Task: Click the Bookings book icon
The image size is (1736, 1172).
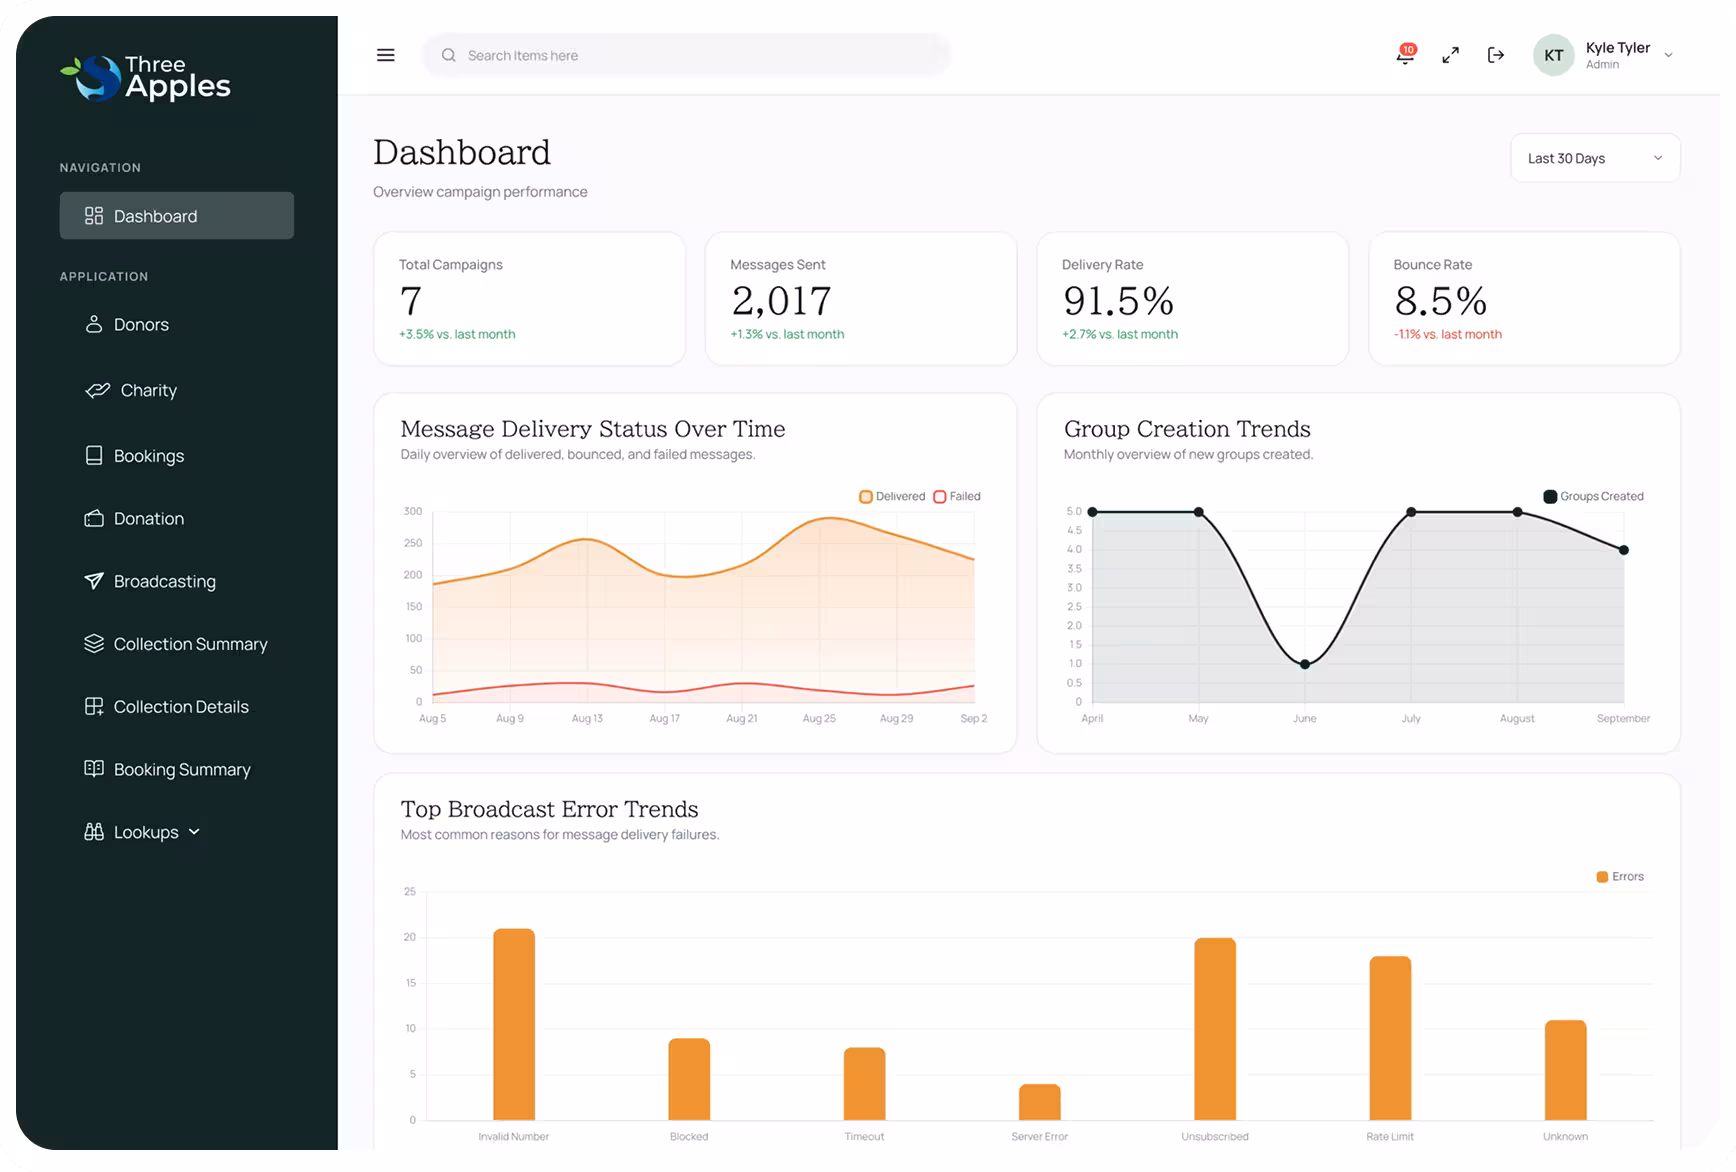Action: [x=94, y=455]
